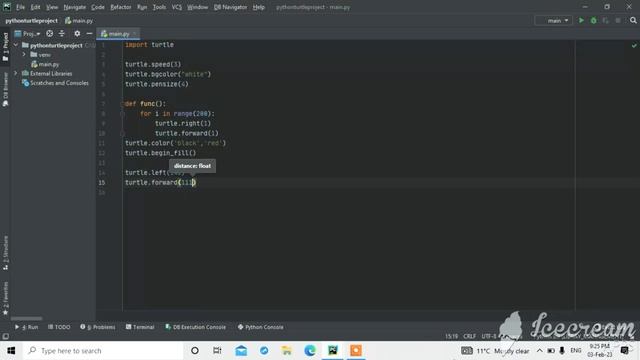Click the inspection checkmark in editor corner

(x=634, y=45)
